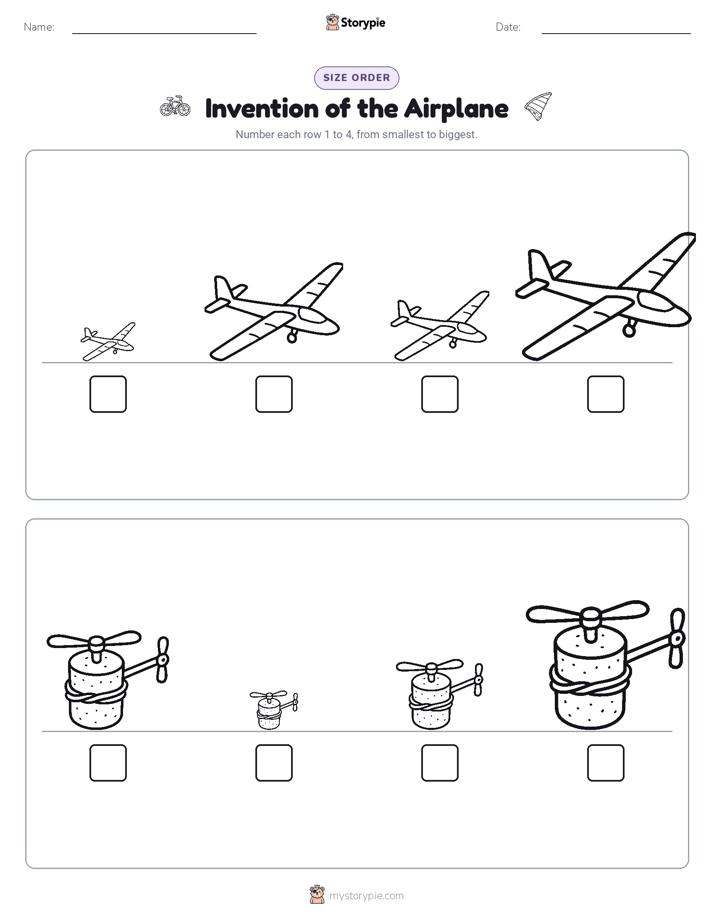Click the bear icon next to mystorypie.com
This screenshot has width=714, height=924.
pyautogui.click(x=317, y=895)
